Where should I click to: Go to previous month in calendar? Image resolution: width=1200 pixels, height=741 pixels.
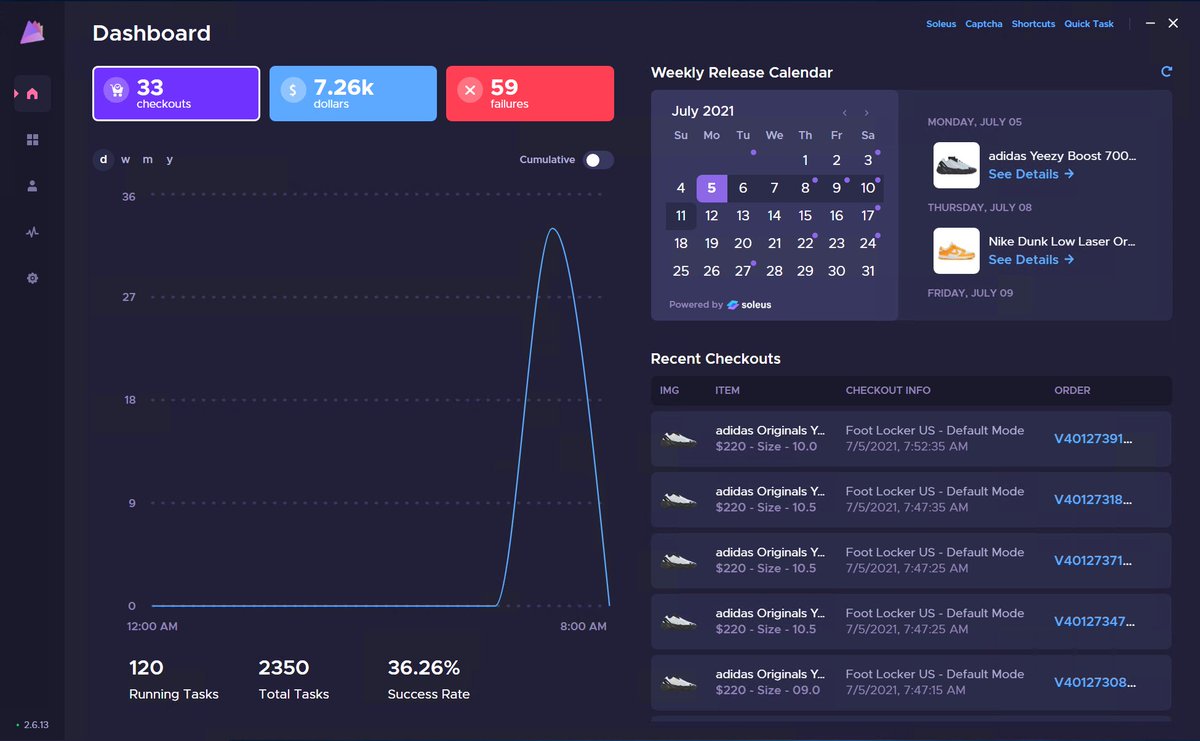coord(845,113)
